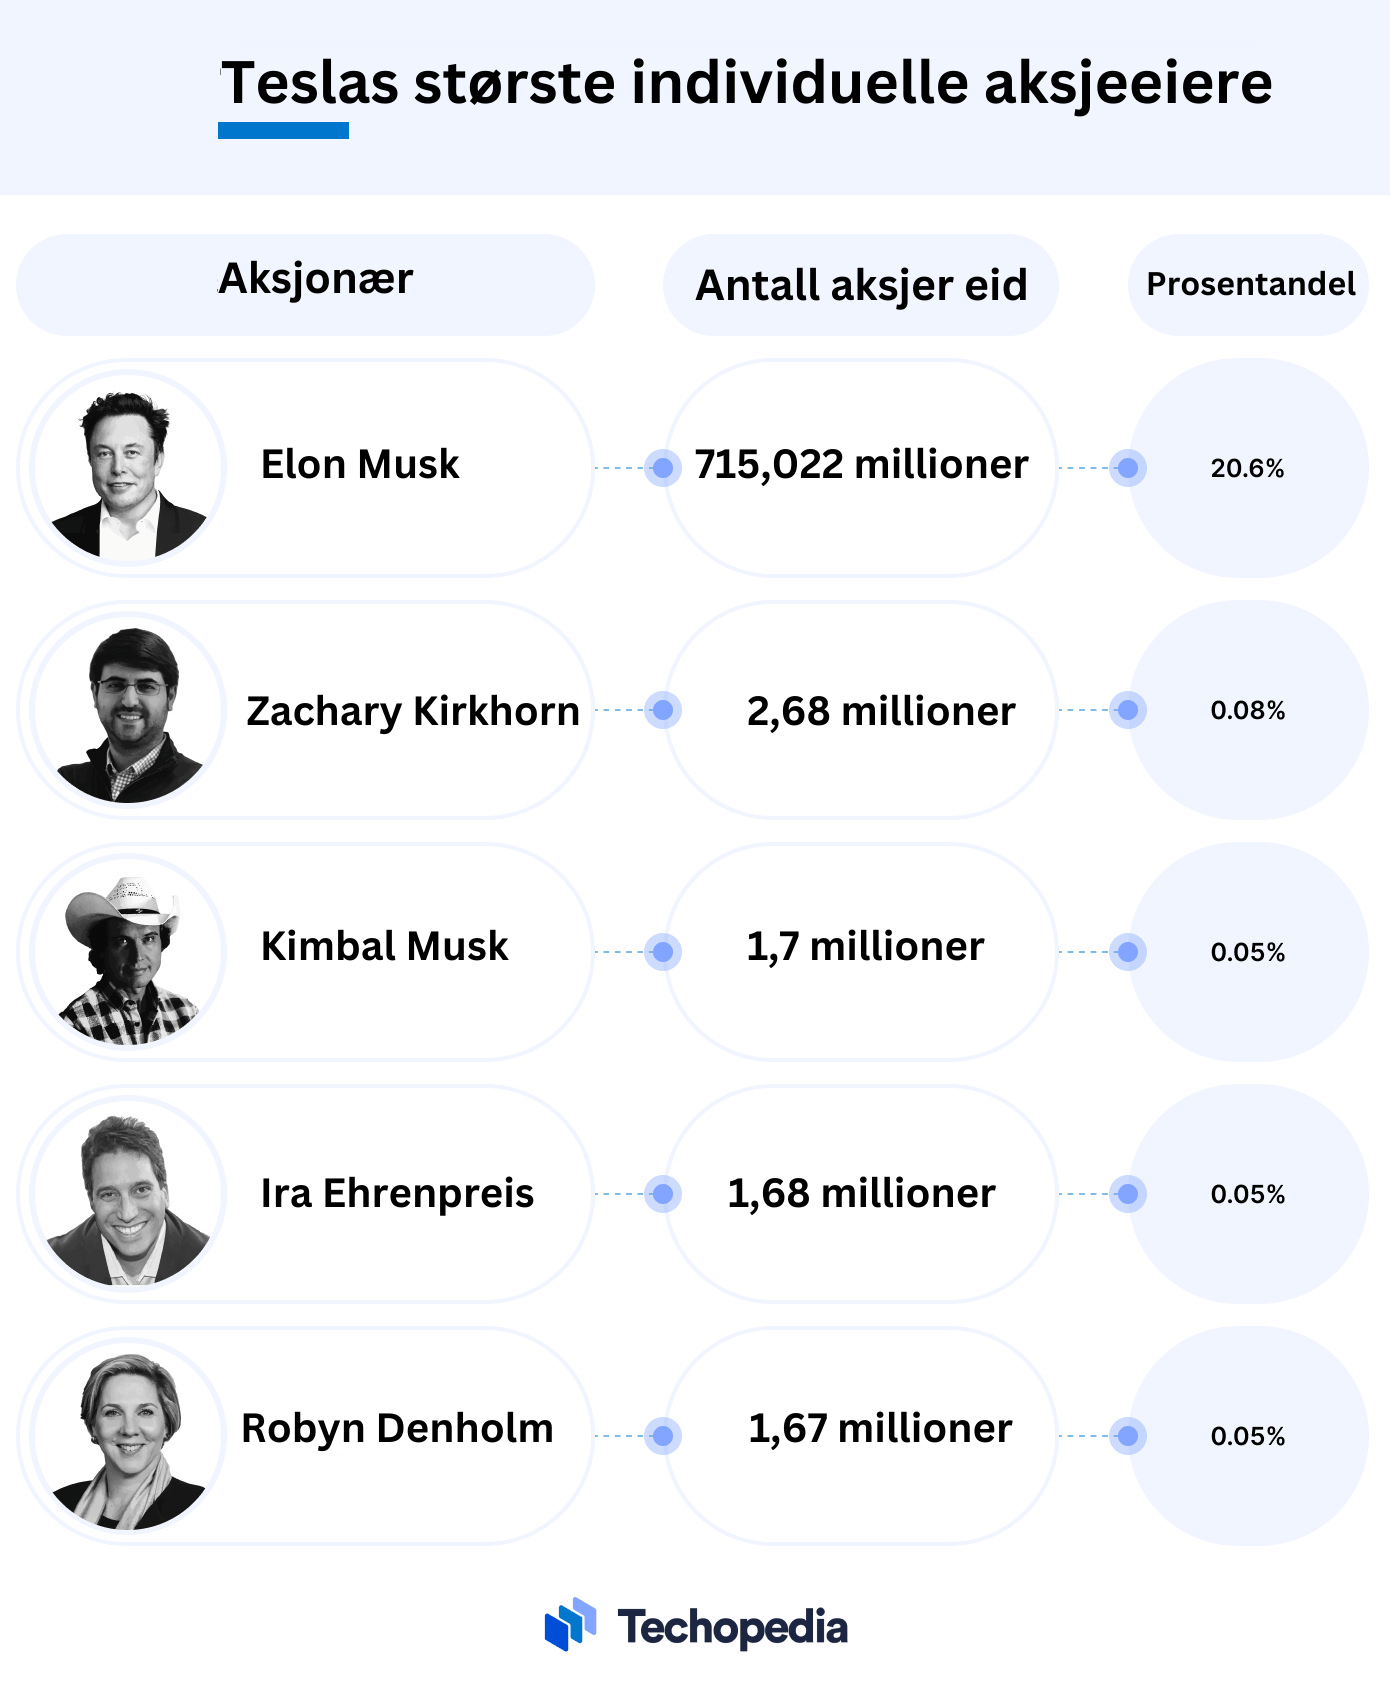The width and height of the screenshot is (1390, 1698).
Task: Click the 0.08% percentage bubble
Action: click(x=1249, y=710)
